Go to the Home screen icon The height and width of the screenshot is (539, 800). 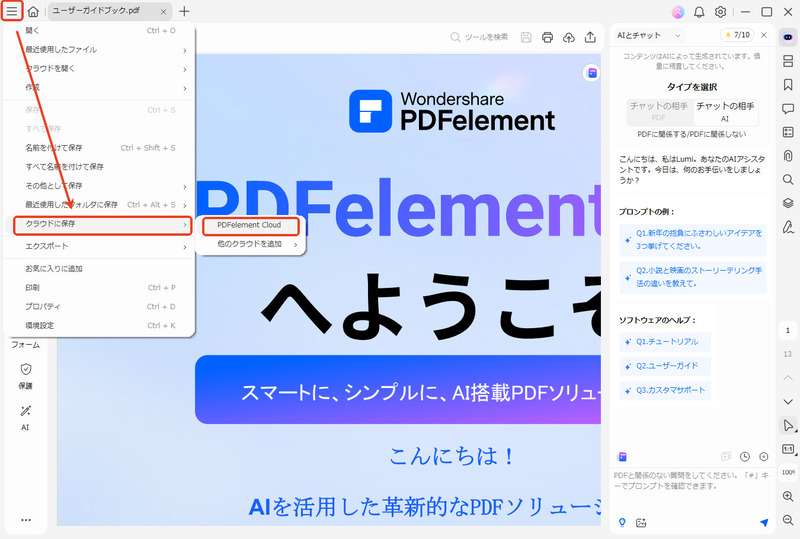[33, 11]
